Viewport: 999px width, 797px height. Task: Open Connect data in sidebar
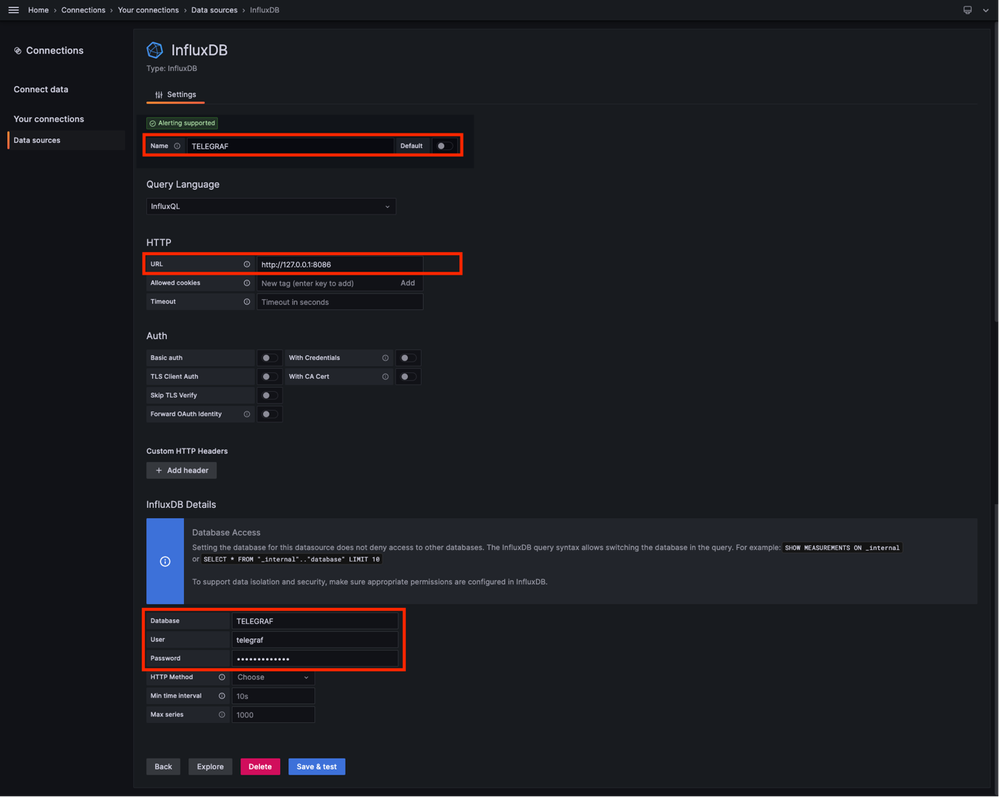pyautogui.click(x=41, y=90)
